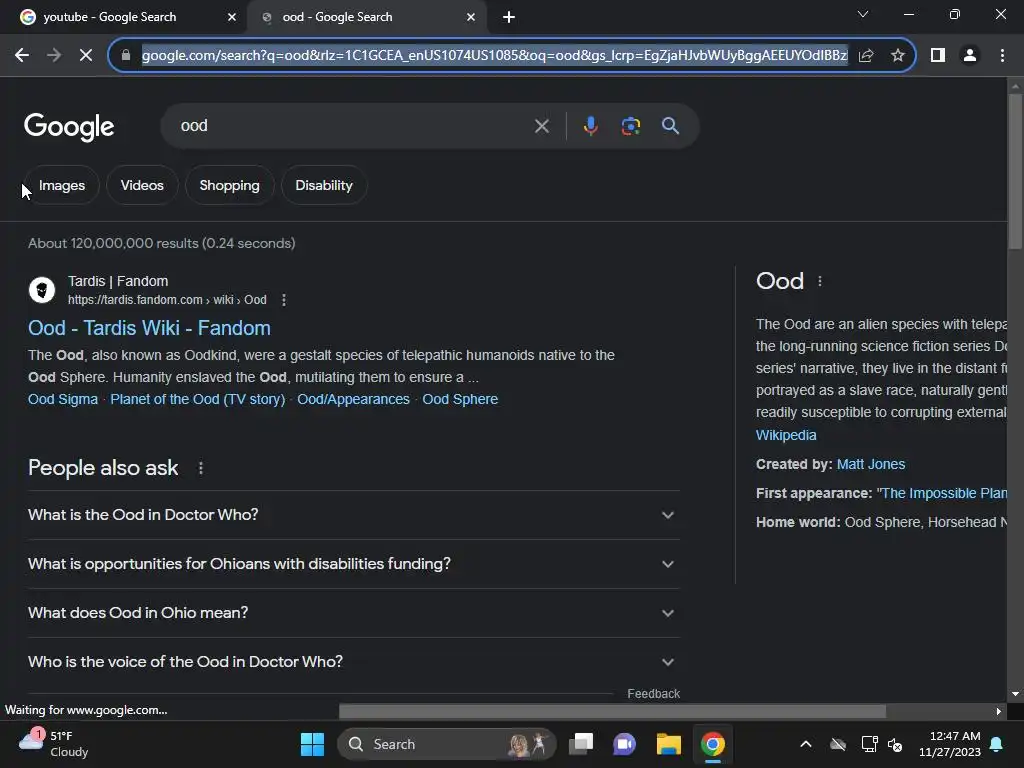Click horizontal scrollbar right arrow

pos(999,711)
